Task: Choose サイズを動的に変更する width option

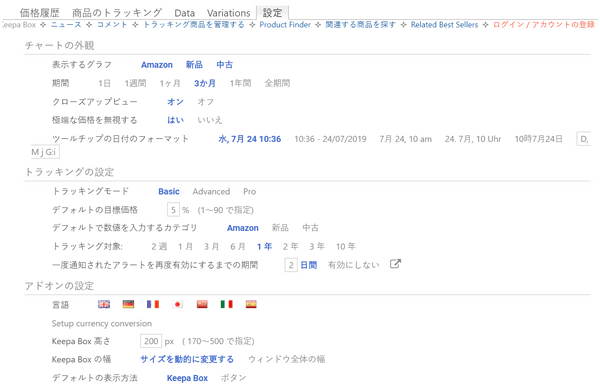Action: click(x=187, y=359)
